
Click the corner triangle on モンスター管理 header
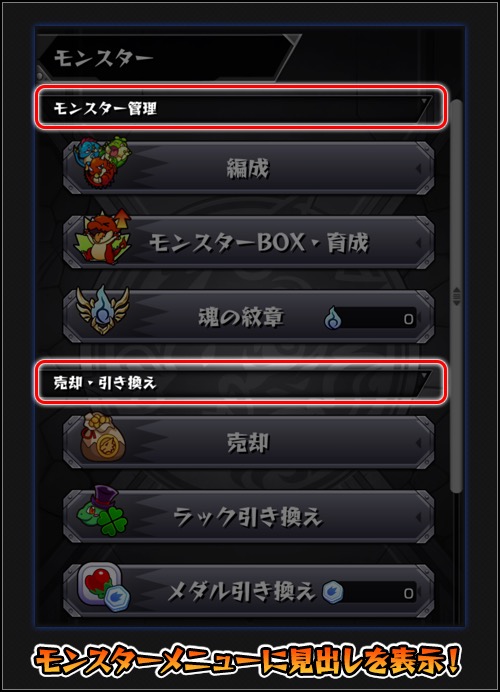point(424,102)
